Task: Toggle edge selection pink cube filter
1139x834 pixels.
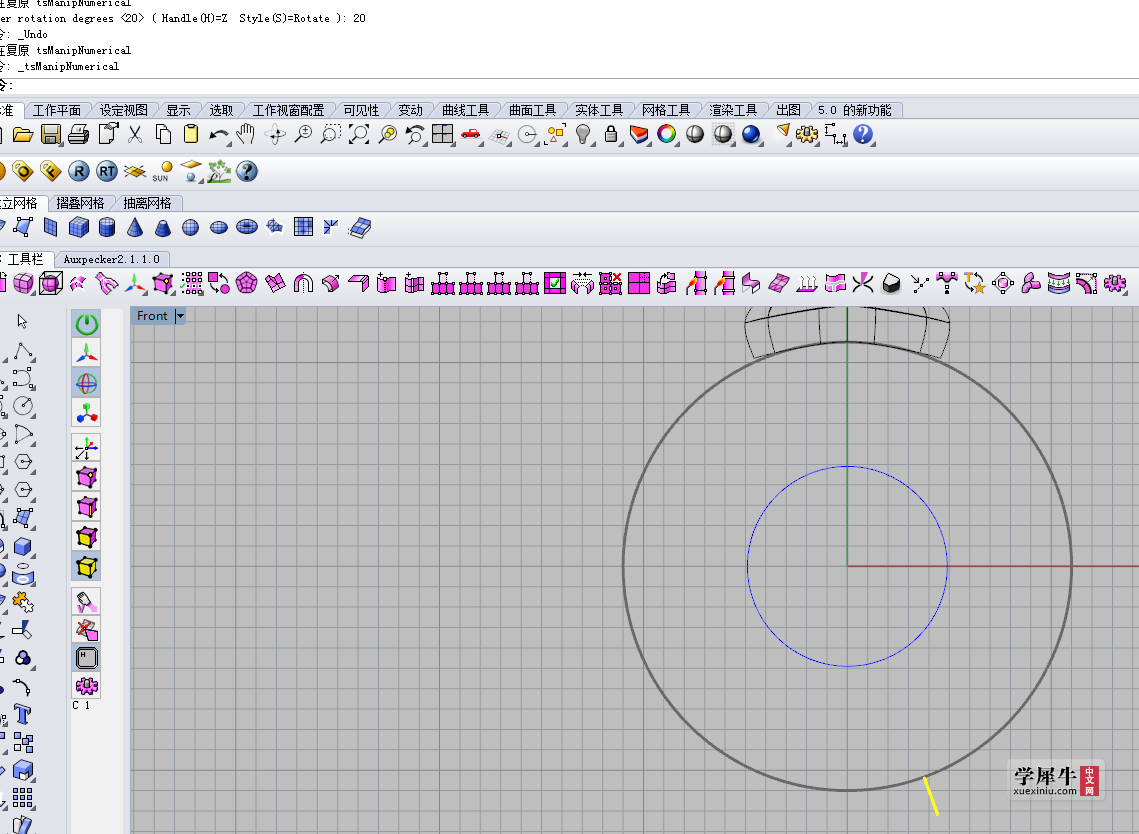Action: pyautogui.click(x=86, y=506)
